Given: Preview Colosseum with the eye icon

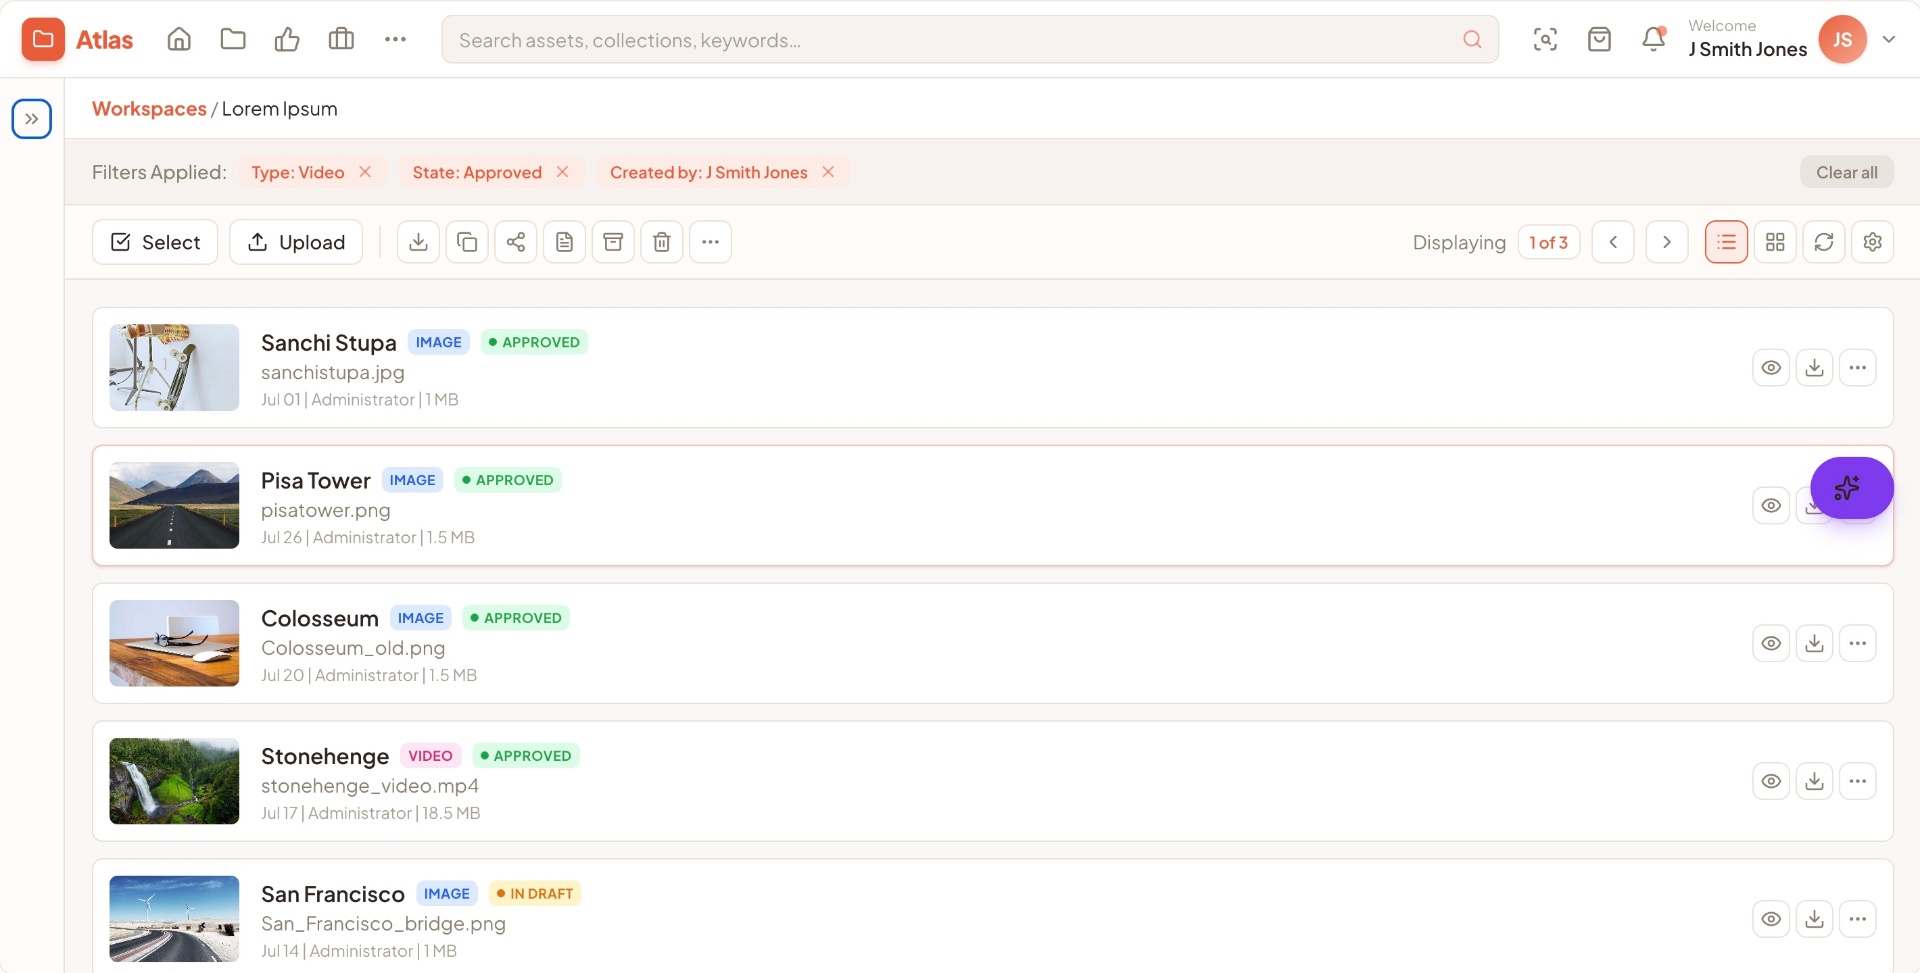Looking at the screenshot, I should (1771, 644).
